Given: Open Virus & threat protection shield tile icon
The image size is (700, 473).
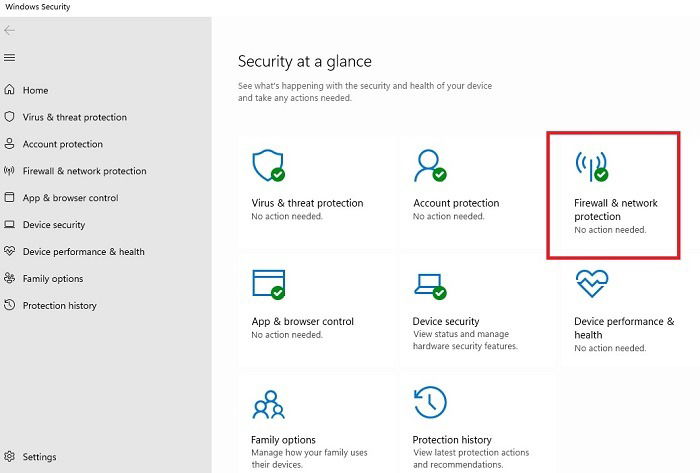Looking at the screenshot, I should pos(268,166).
